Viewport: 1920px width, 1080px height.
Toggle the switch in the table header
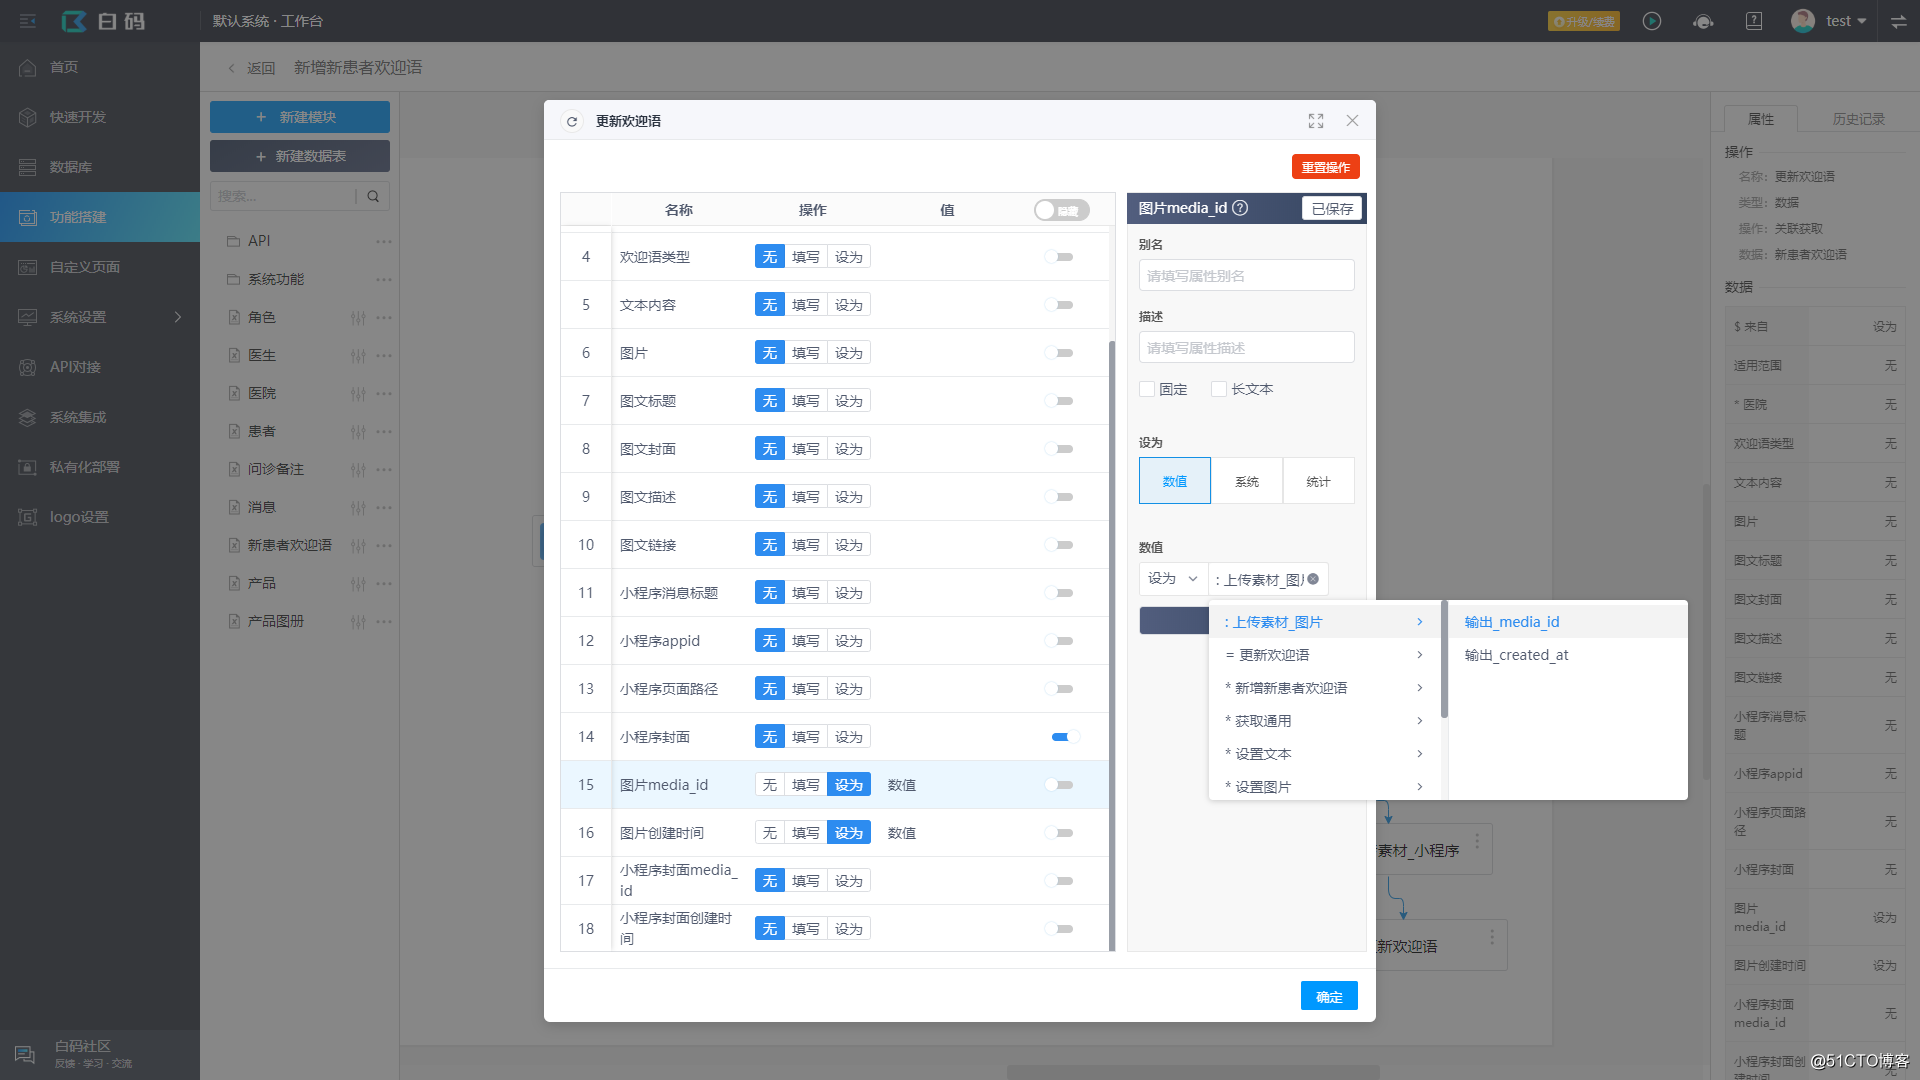pyautogui.click(x=1061, y=210)
